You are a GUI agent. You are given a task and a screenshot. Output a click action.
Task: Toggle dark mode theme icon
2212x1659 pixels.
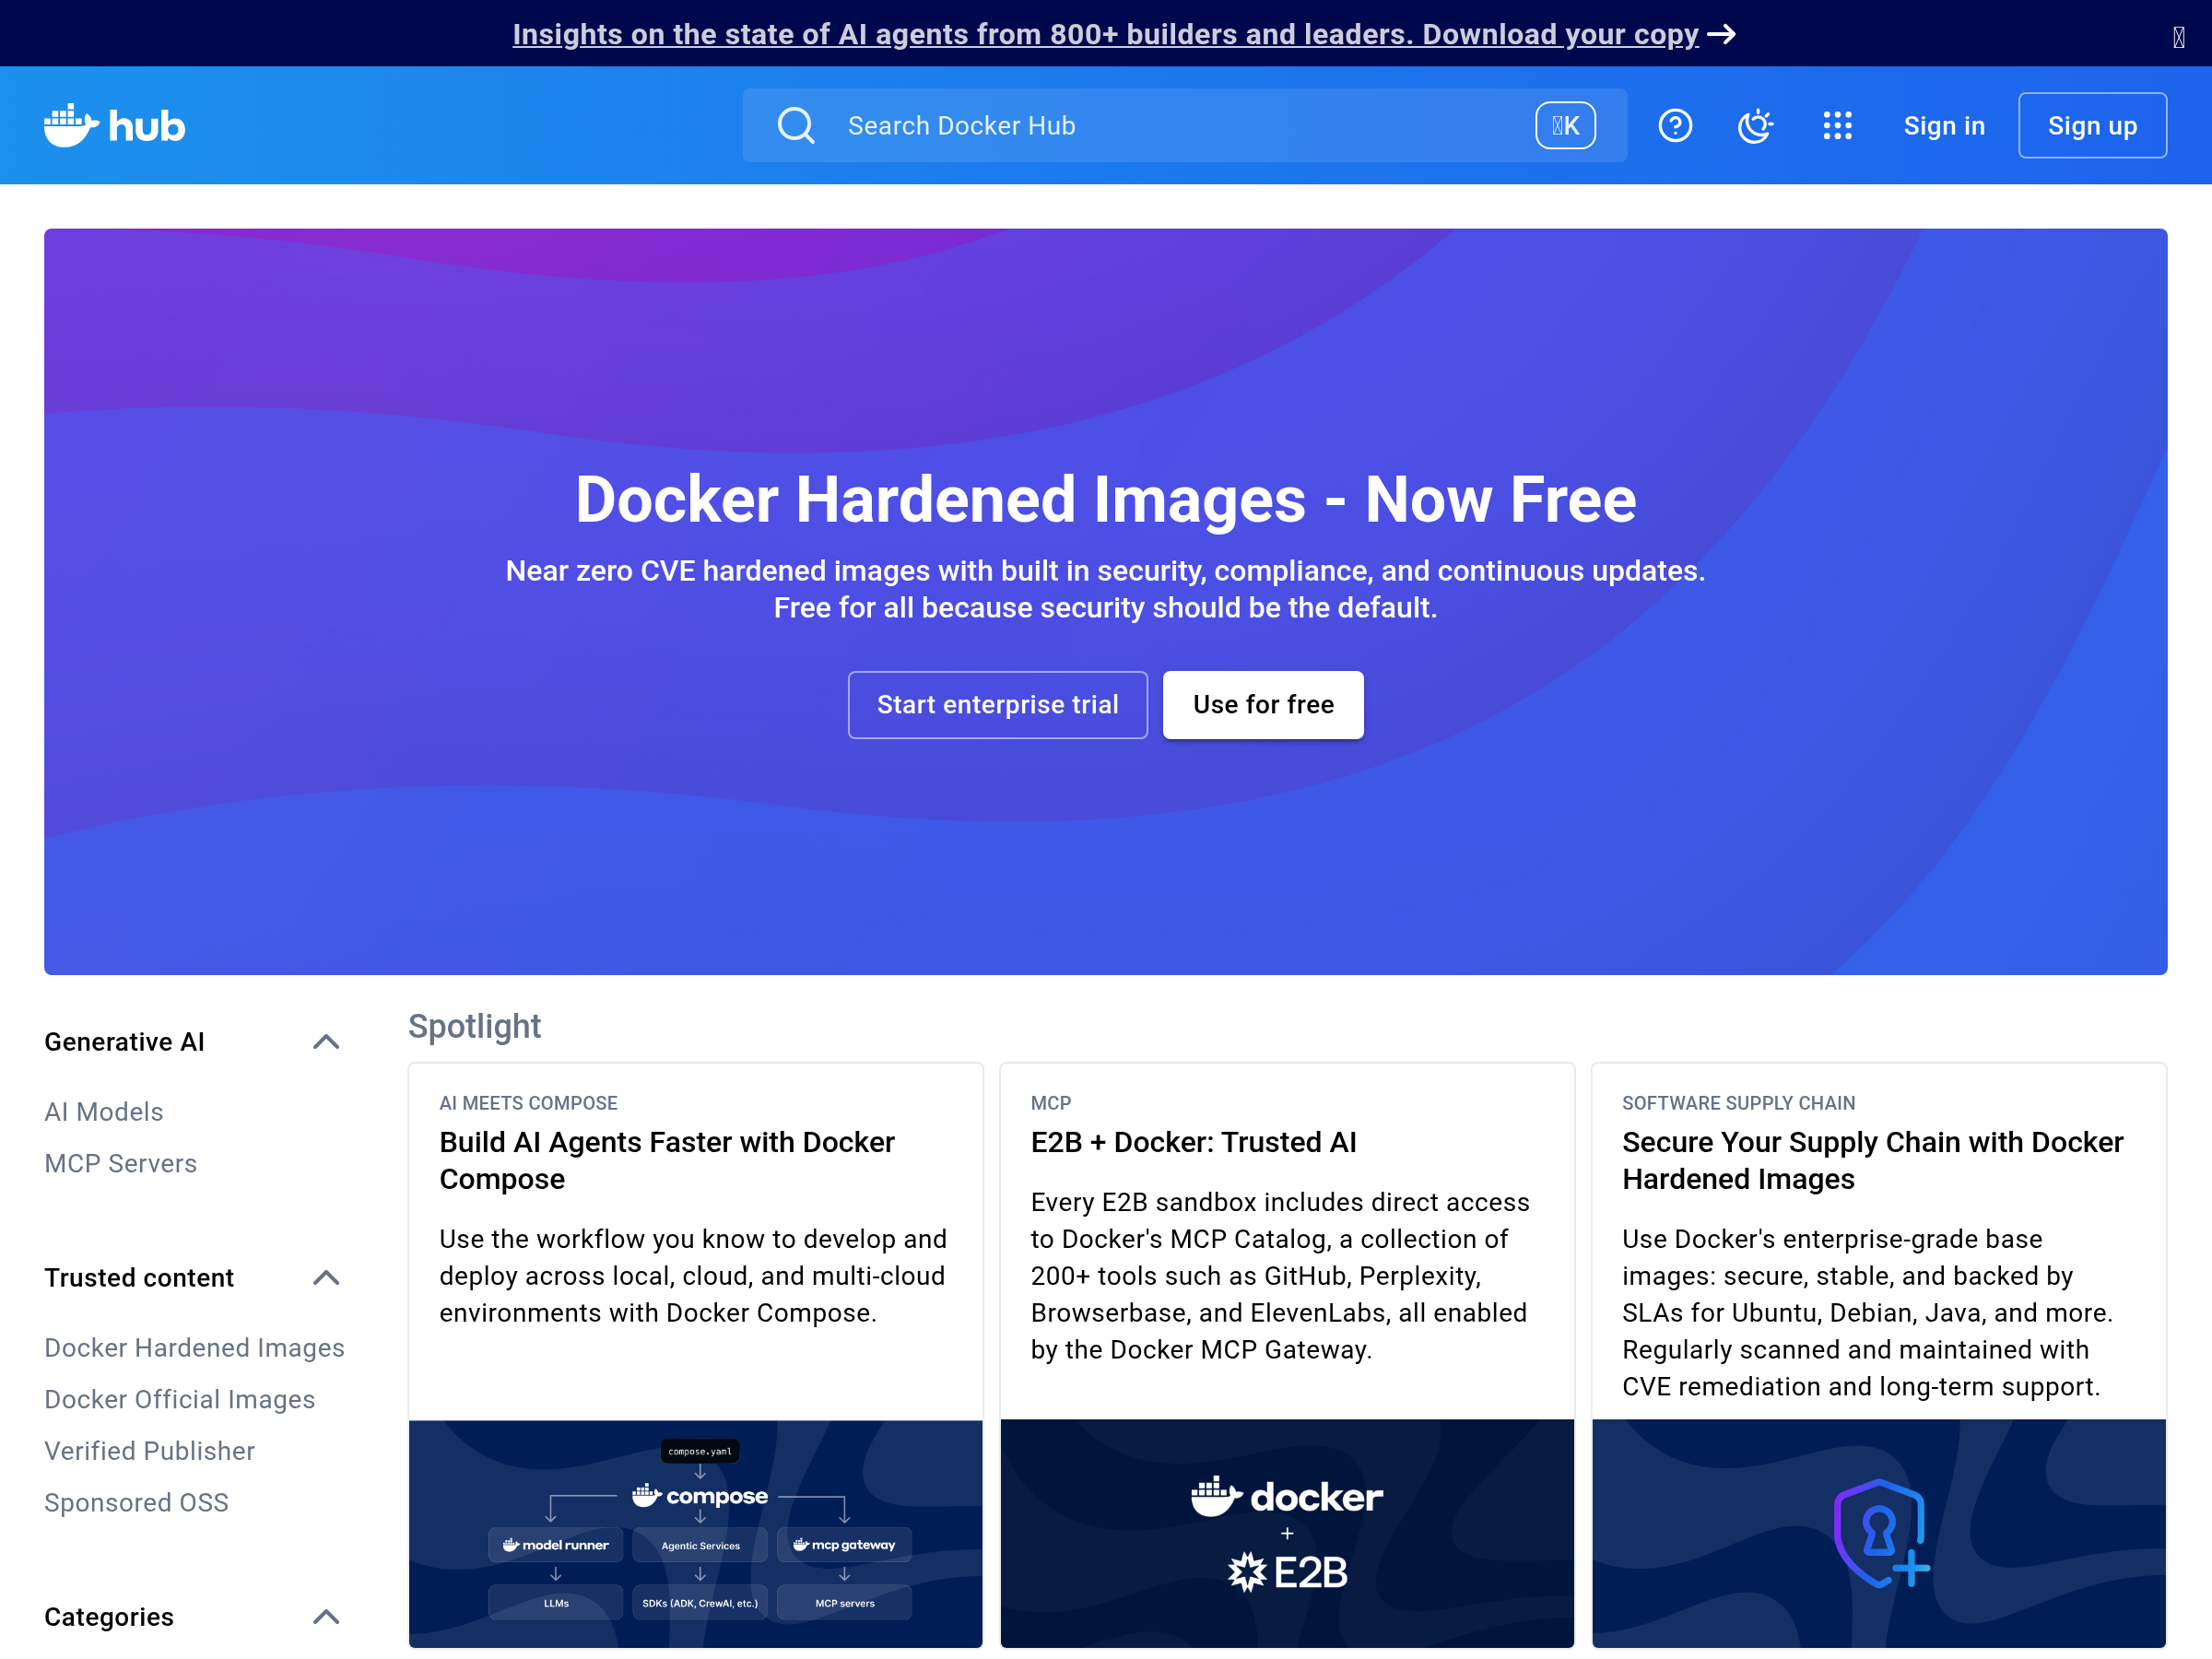(1755, 126)
